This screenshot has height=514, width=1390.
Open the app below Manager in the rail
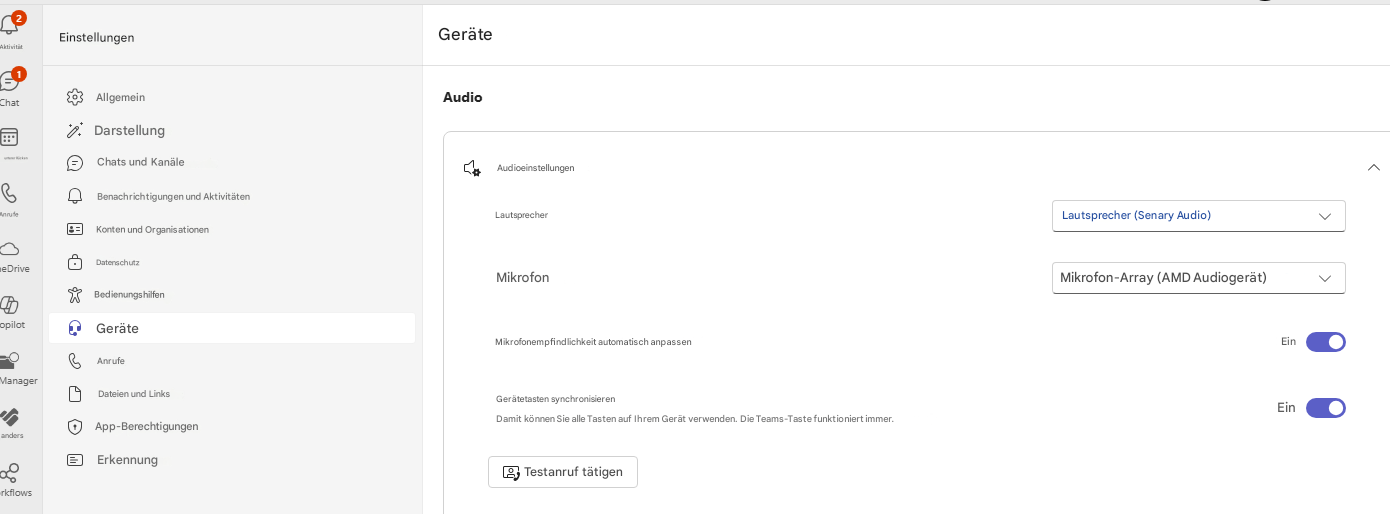point(9,416)
